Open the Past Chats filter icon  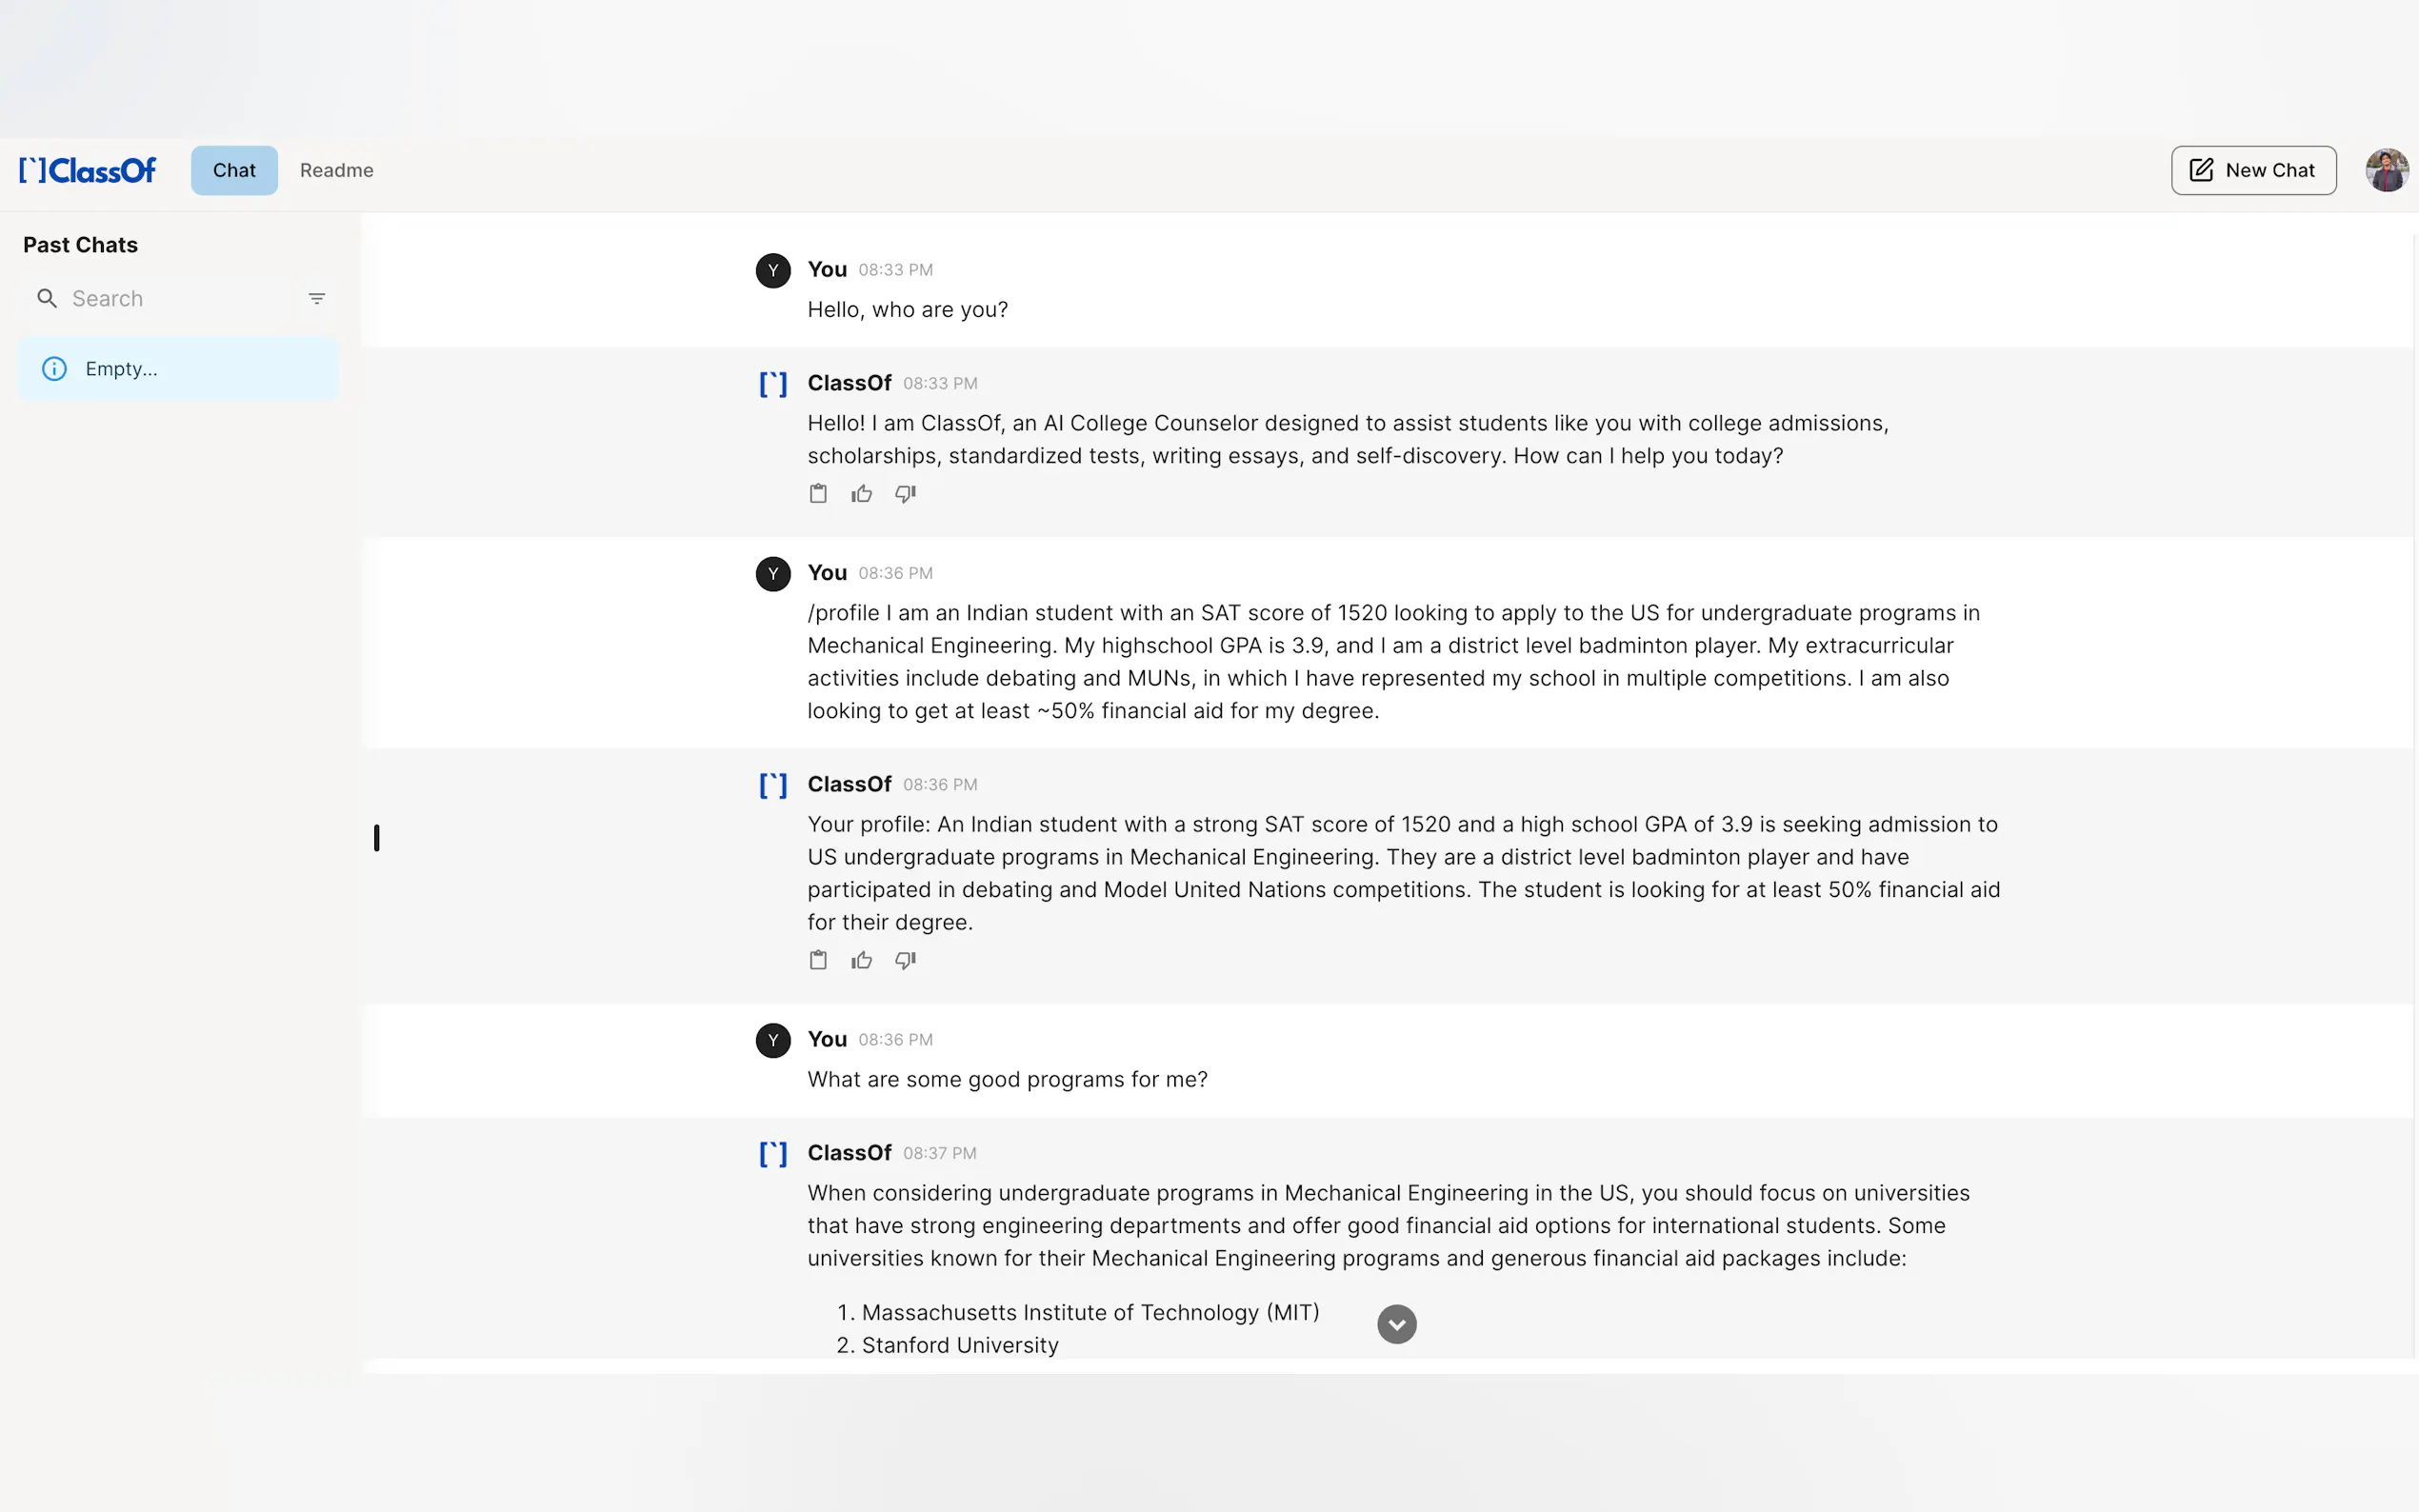(317, 299)
